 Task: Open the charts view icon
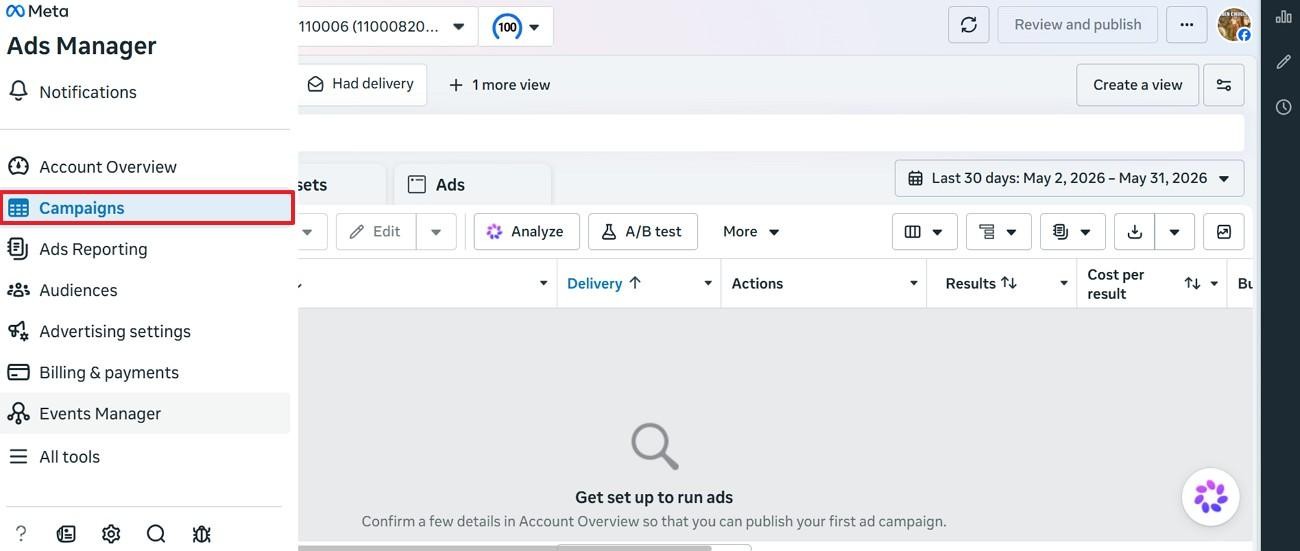[1223, 231]
